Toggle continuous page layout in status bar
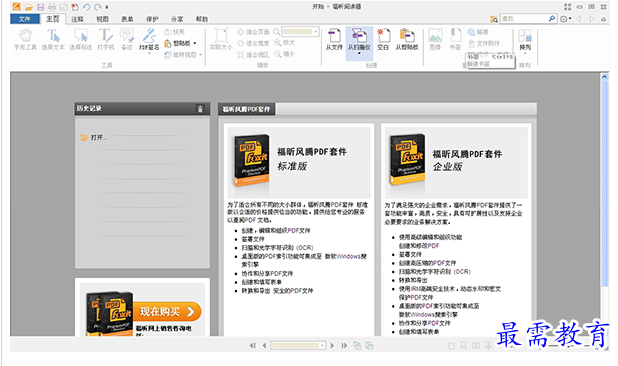The image size is (618, 366). click(x=464, y=346)
